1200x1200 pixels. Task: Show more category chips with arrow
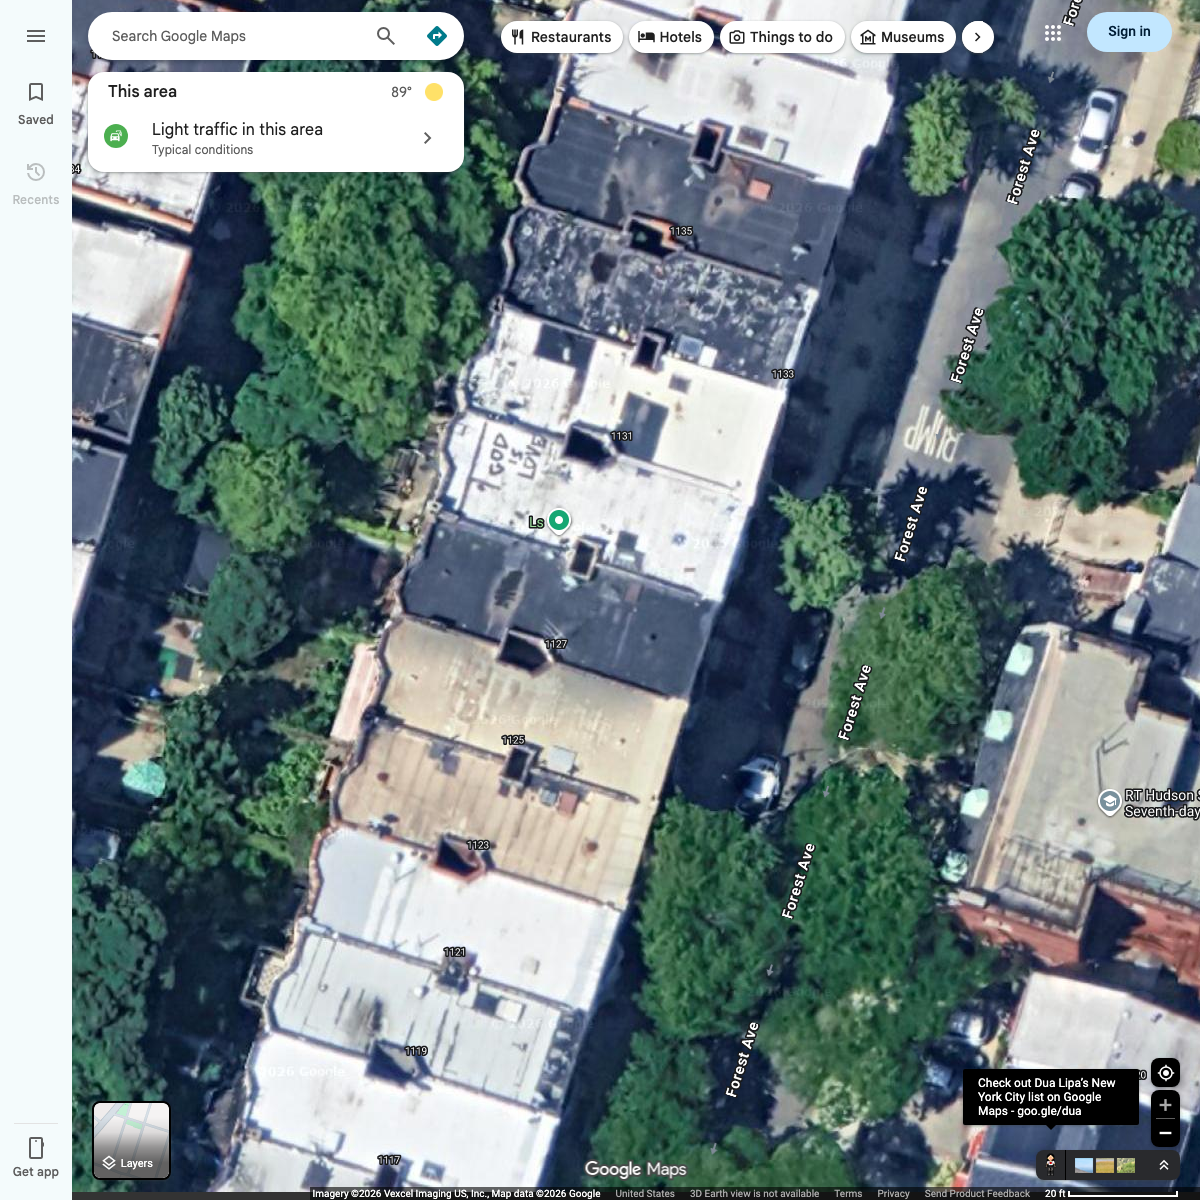coord(978,37)
